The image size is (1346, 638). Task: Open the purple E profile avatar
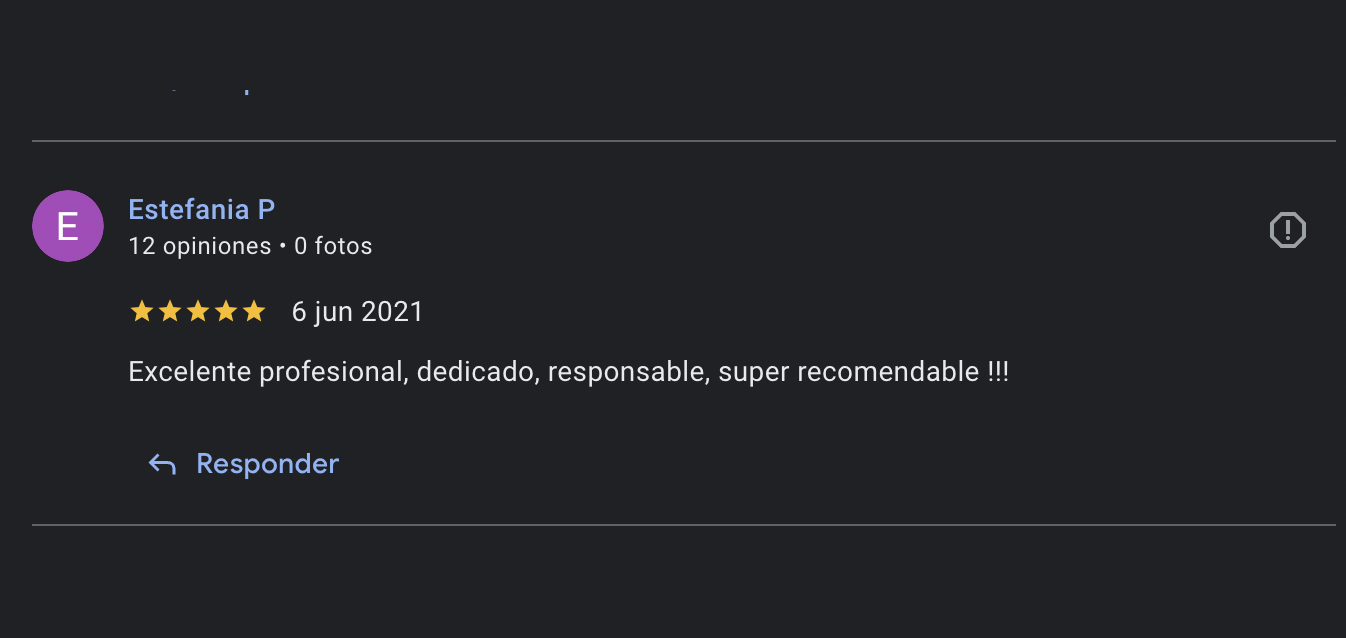68,226
